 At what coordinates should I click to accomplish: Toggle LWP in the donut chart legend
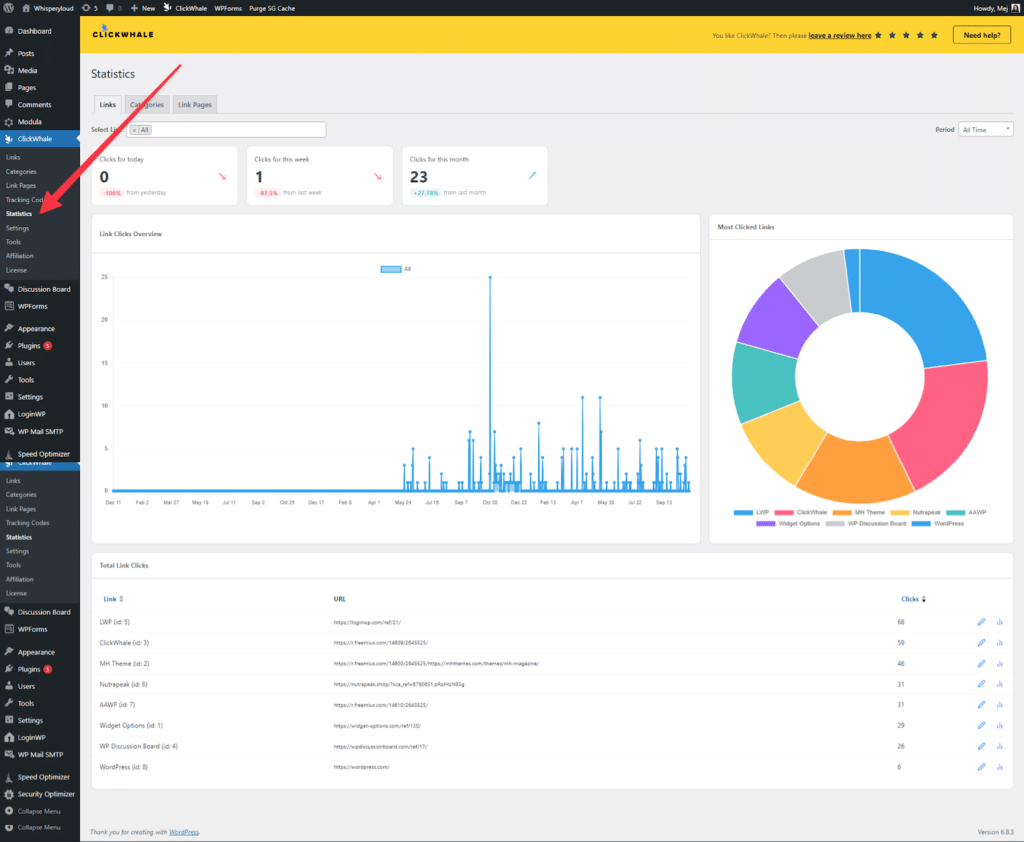coord(751,513)
